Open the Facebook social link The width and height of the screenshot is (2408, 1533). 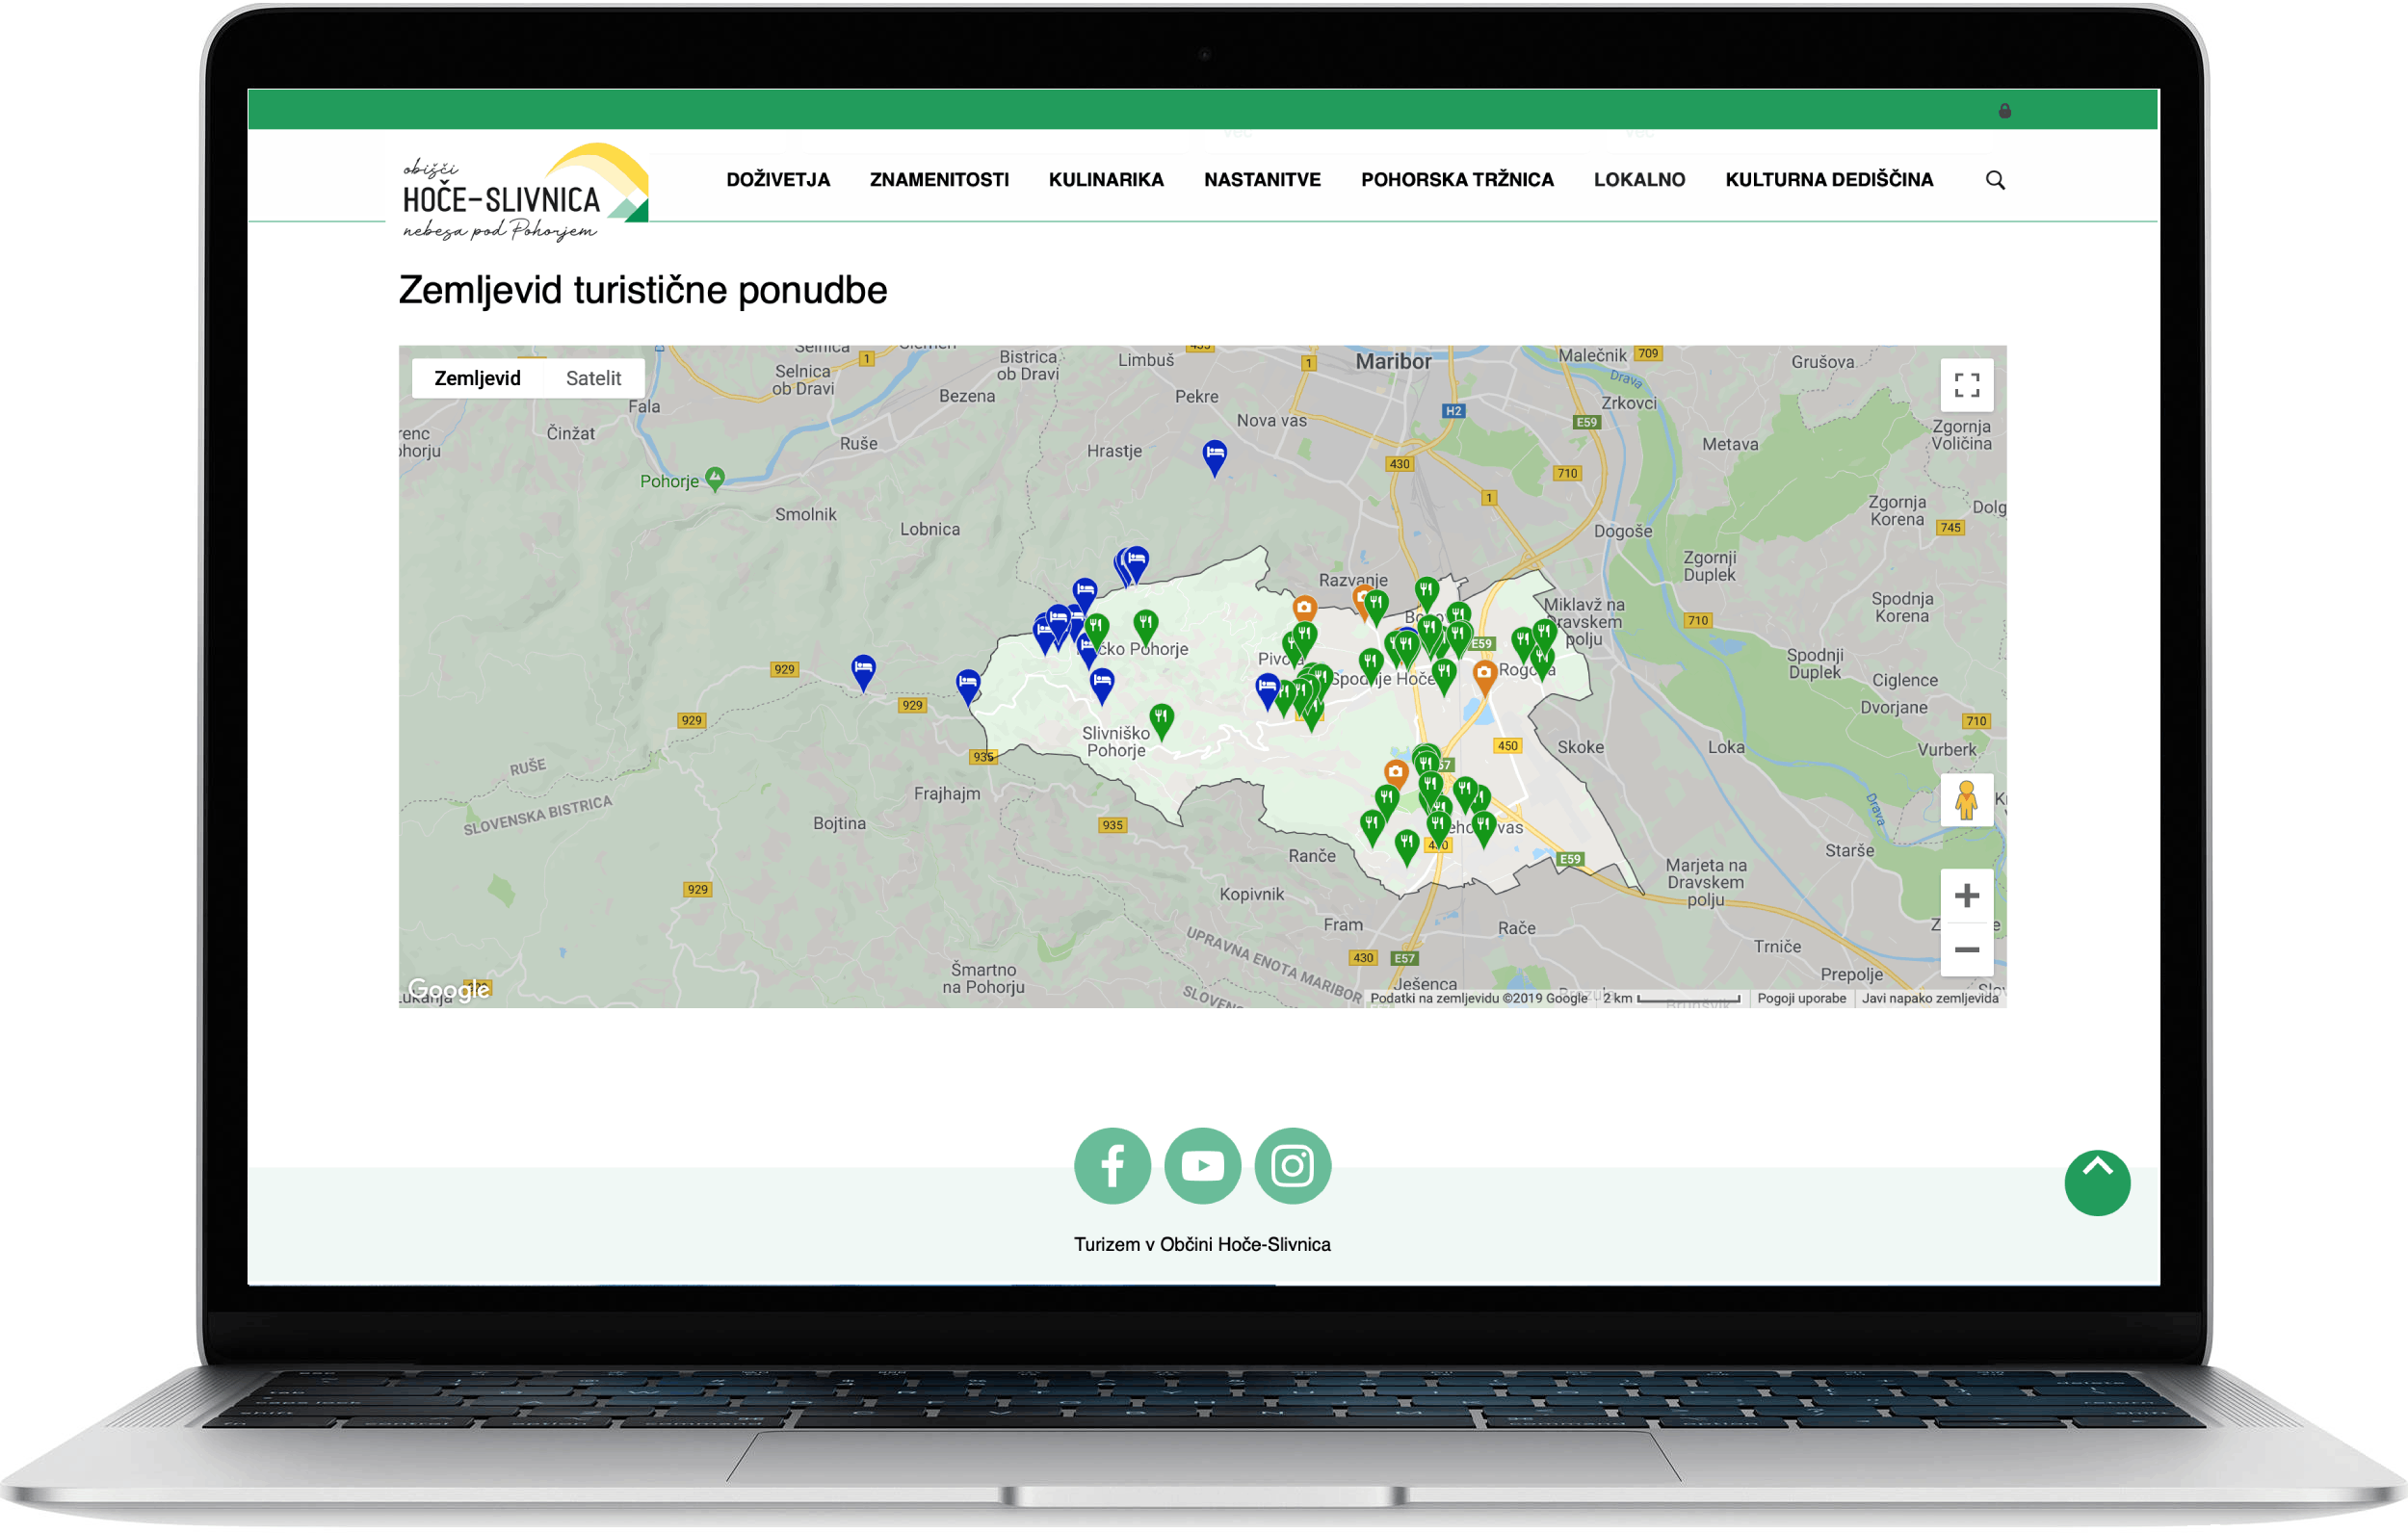(x=1112, y=1166)
